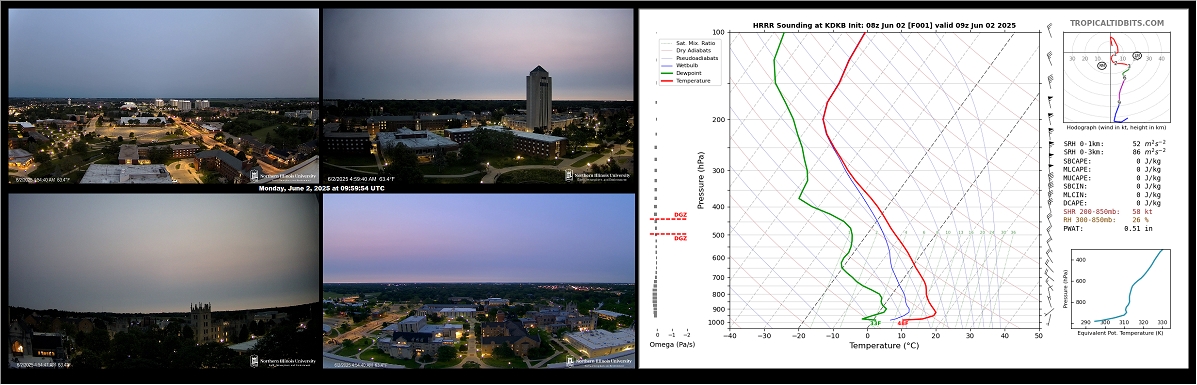Viewport: 1197px width, 385px height.
Task: Click the Northern Illinois University logo in top-left webcam
Action: [x=283, y=175]
